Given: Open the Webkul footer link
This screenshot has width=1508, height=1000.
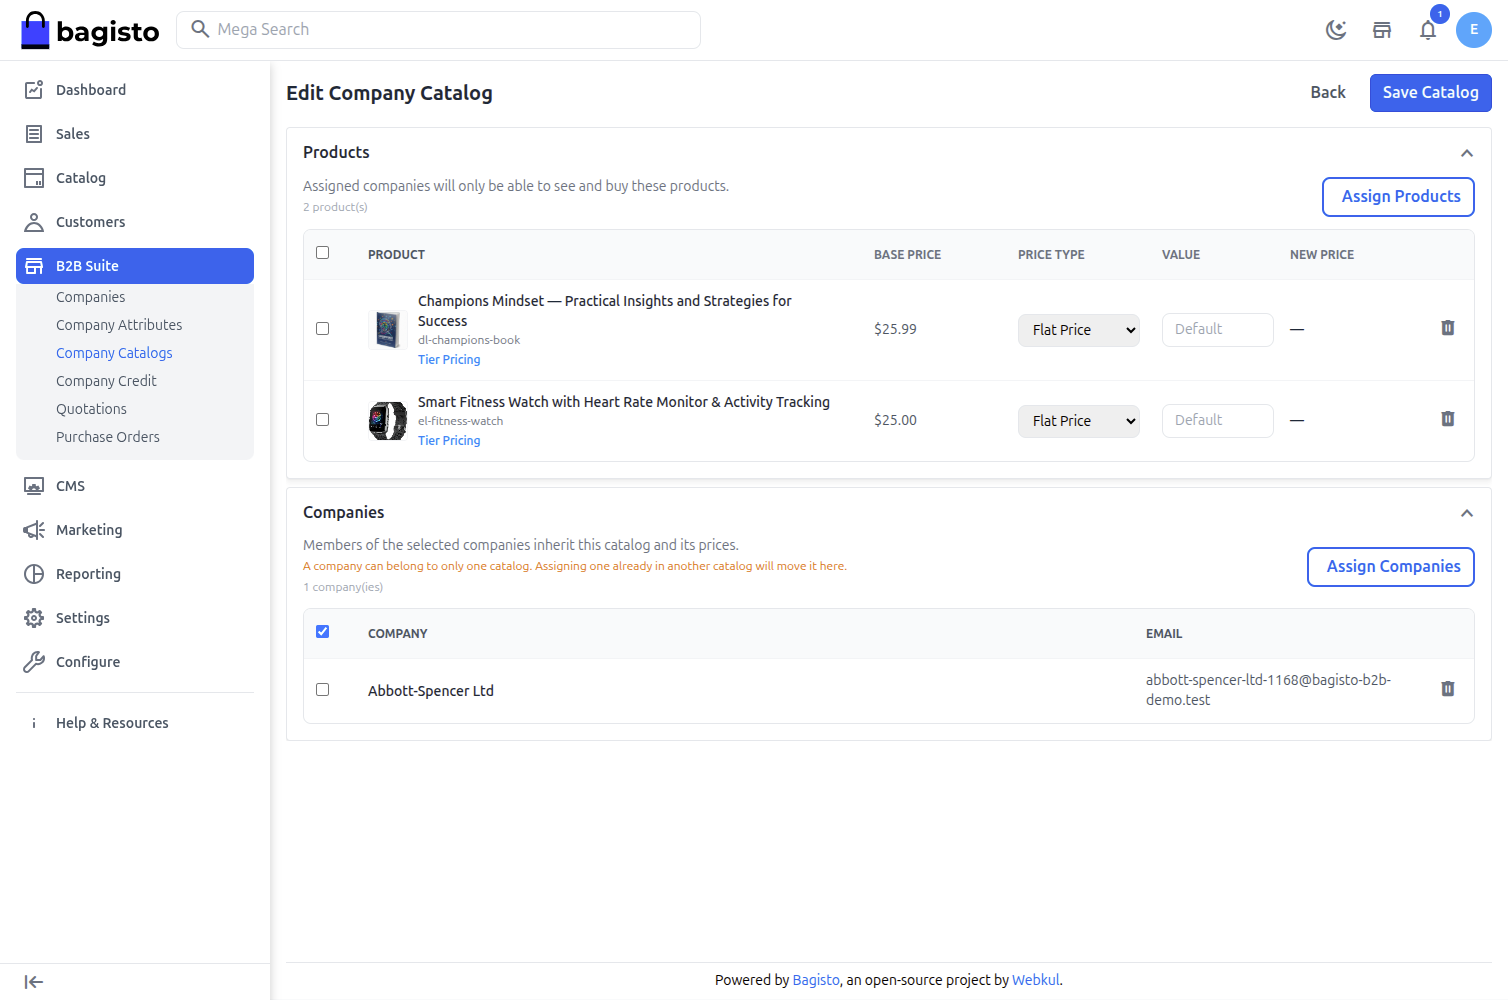Looking at the screenshot, I should tap(1035, 980).
